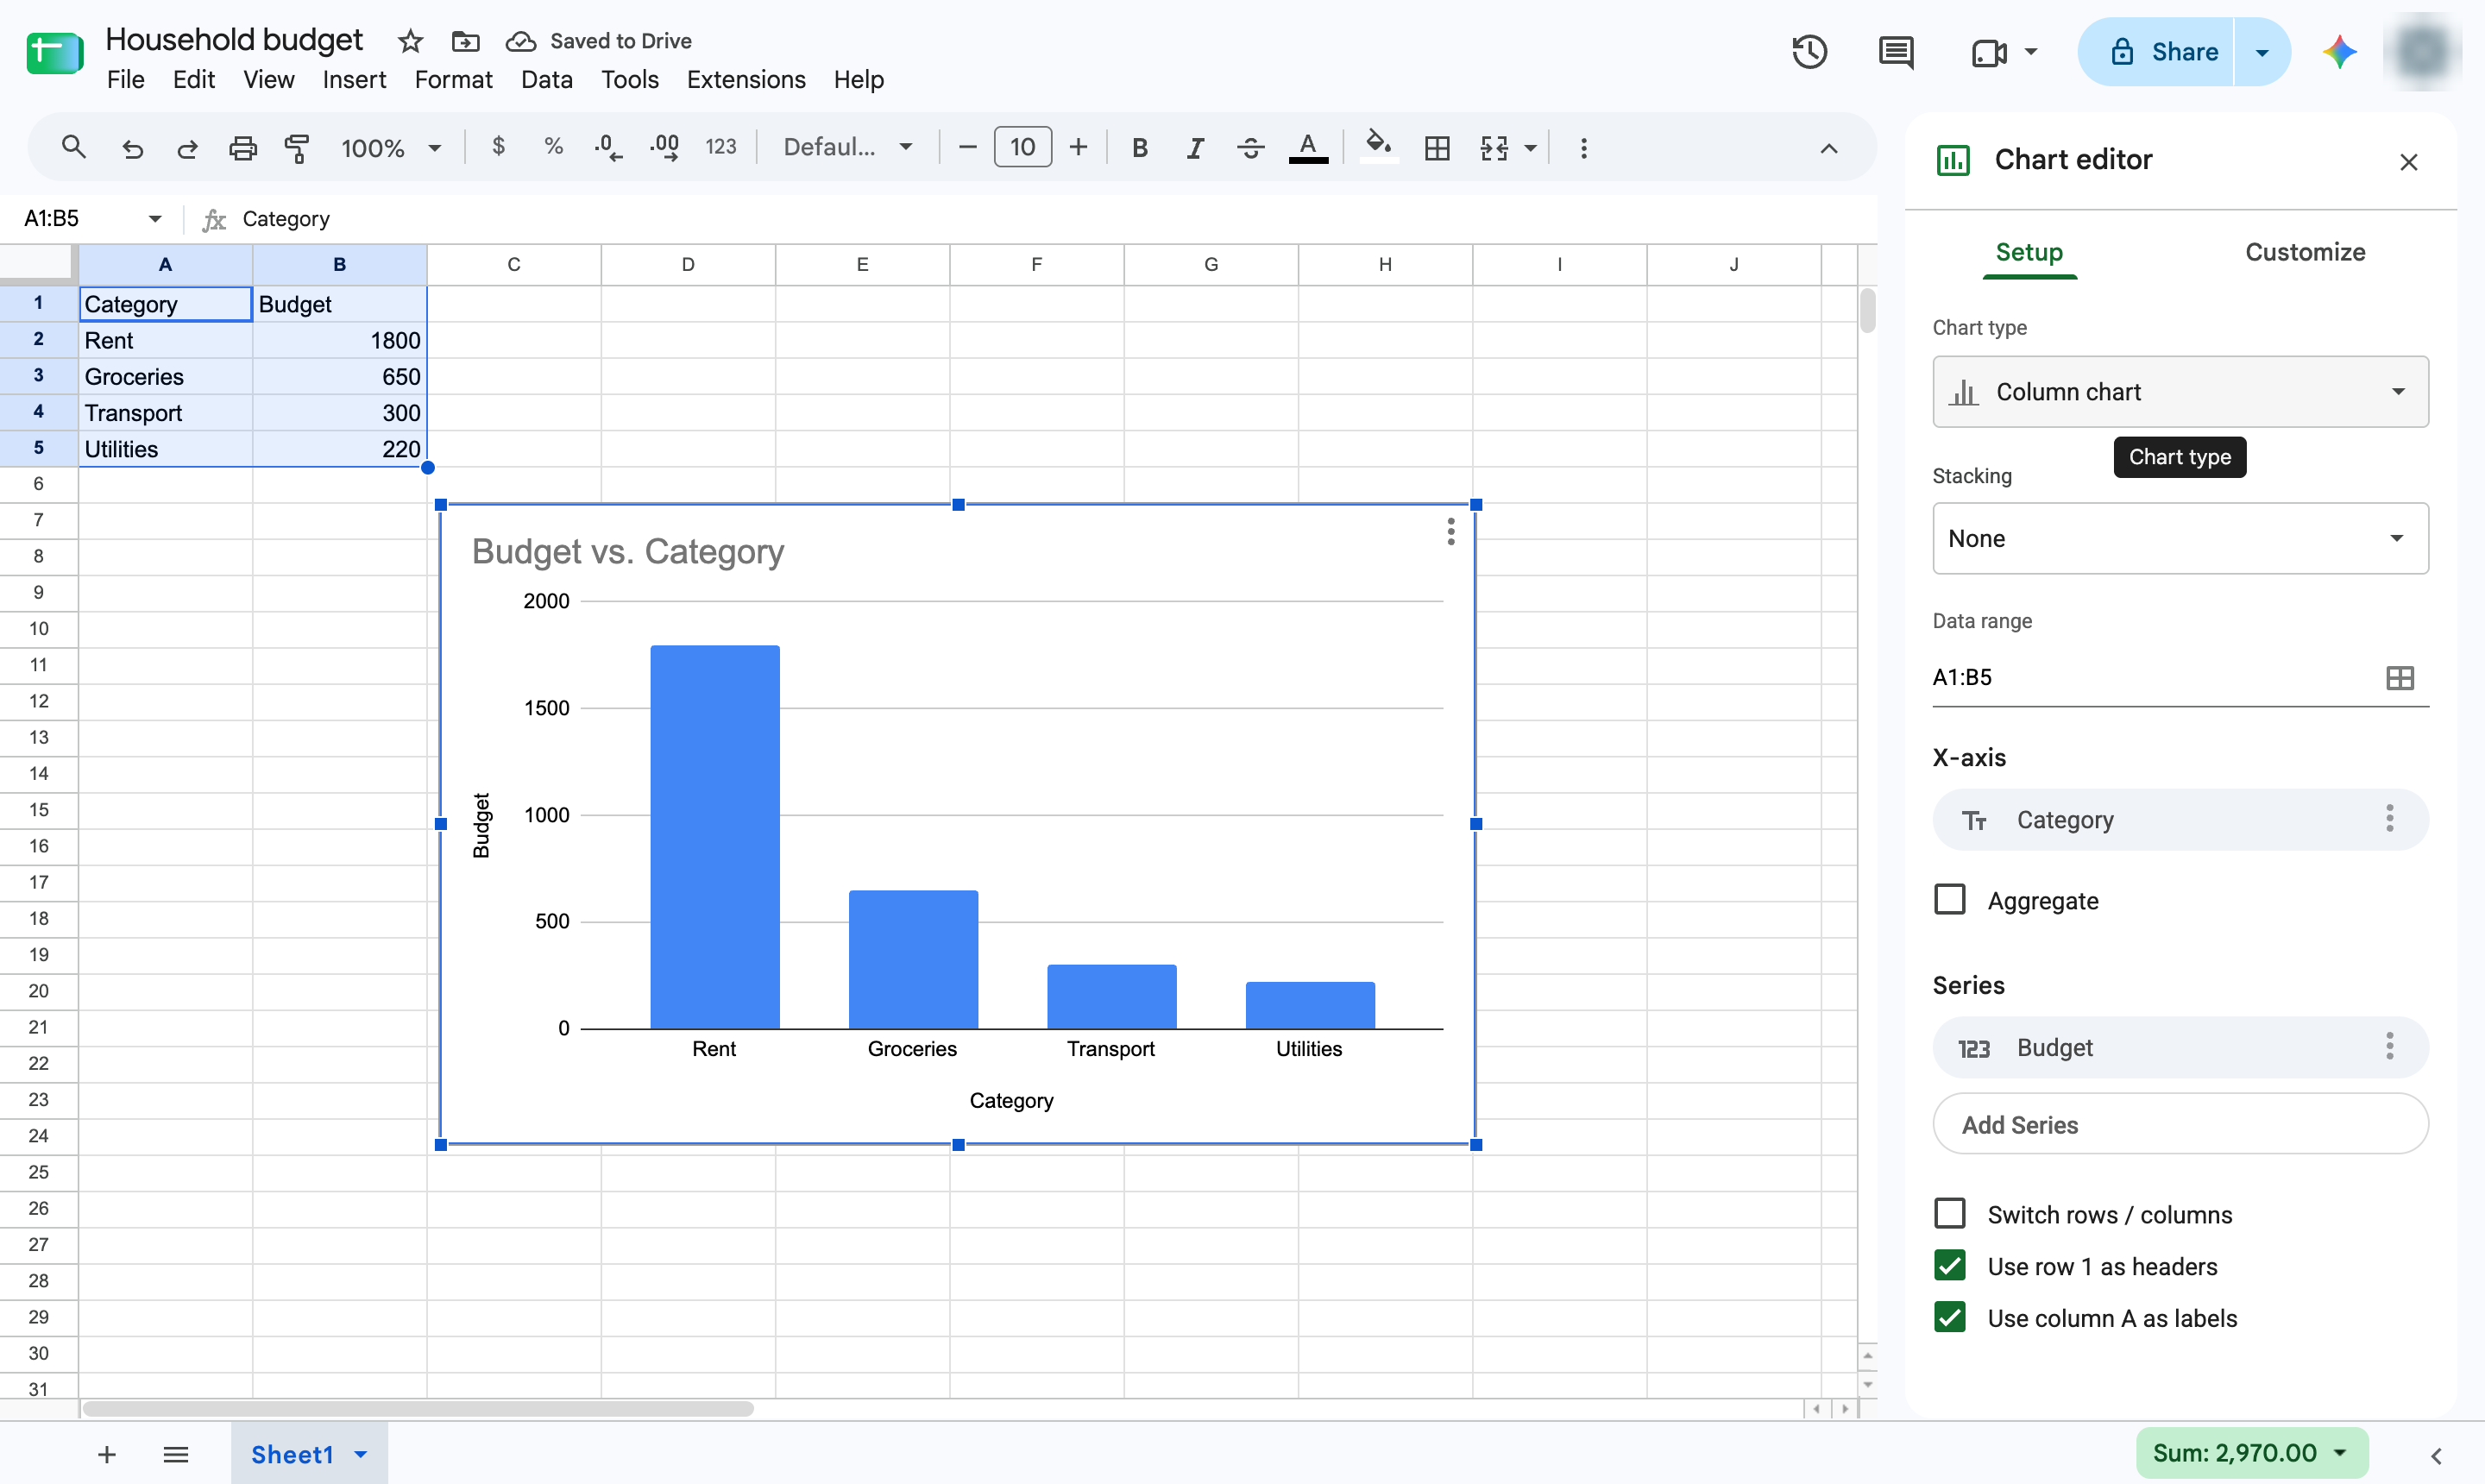2485x1484 pixels.
Task: Click the font size input field
Action: coord(1022,148)
